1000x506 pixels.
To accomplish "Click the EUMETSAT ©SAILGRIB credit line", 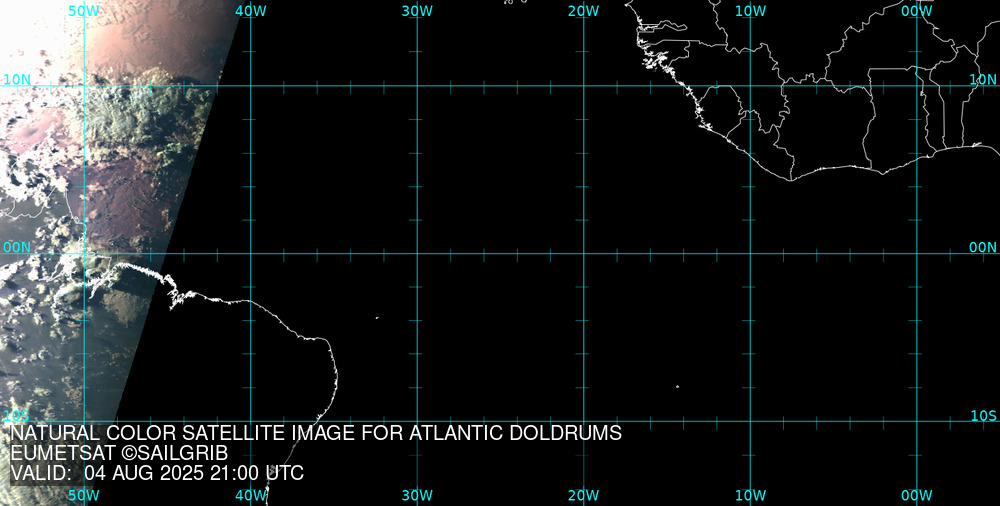I will point(119,453).
